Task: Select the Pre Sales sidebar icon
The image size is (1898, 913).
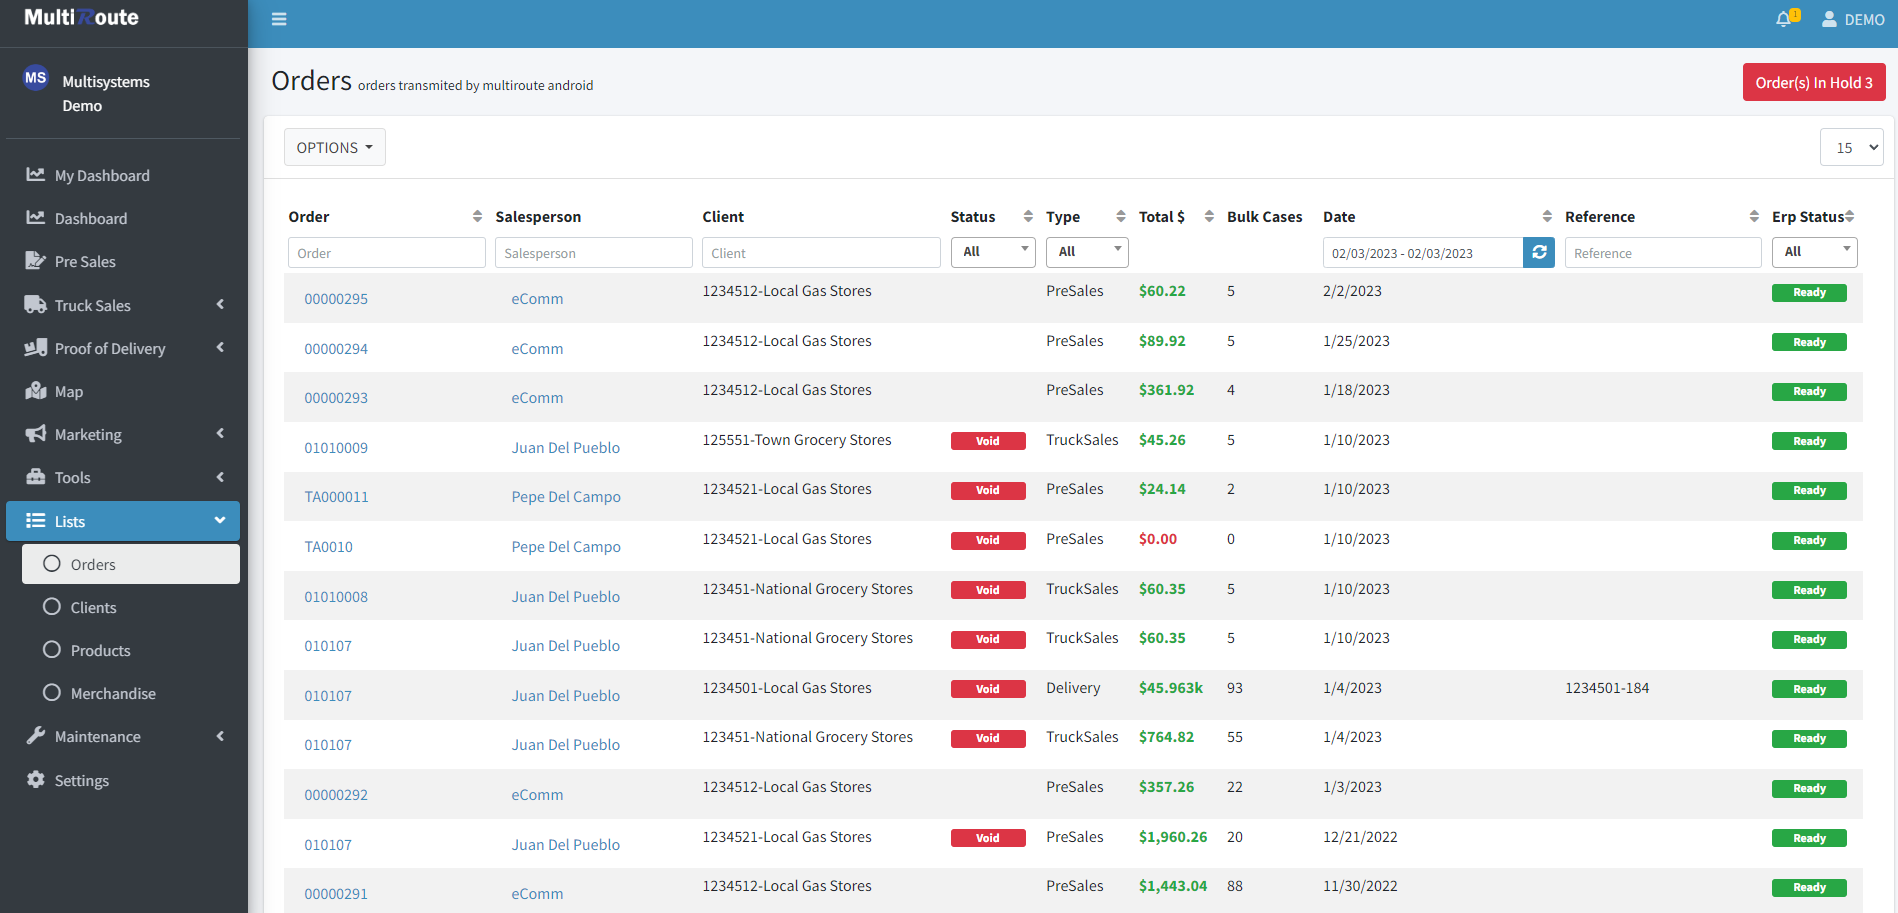Action: [x=36, y=260]
